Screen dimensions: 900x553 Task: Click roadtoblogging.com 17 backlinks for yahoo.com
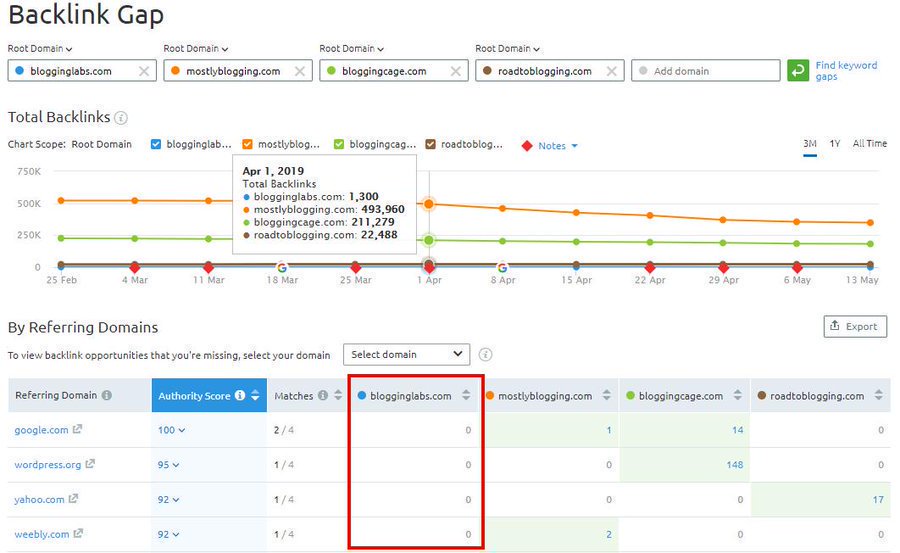[878, 500]
